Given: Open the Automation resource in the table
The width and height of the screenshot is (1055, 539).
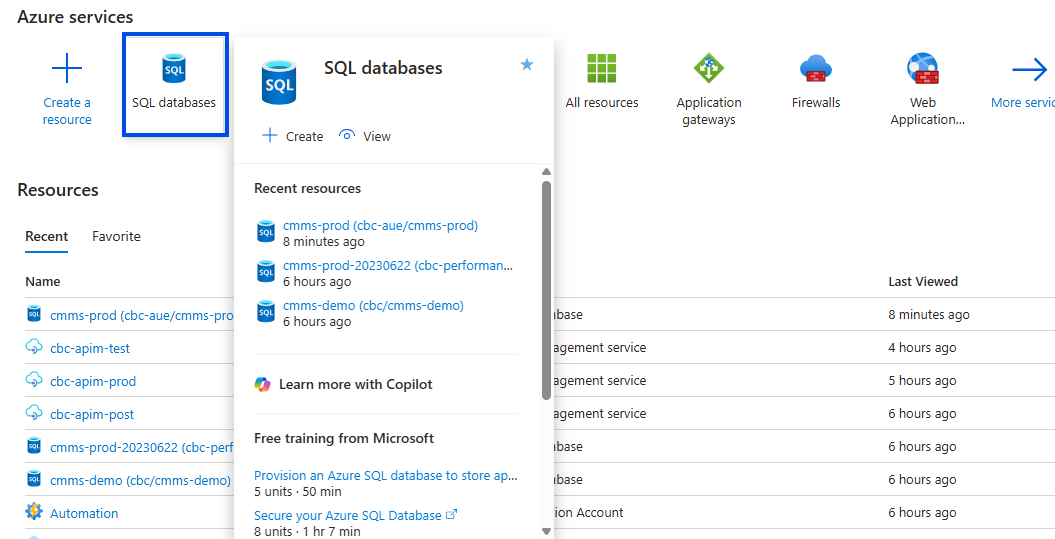Looking at the screenshot, I should click(x=84, y=513).
